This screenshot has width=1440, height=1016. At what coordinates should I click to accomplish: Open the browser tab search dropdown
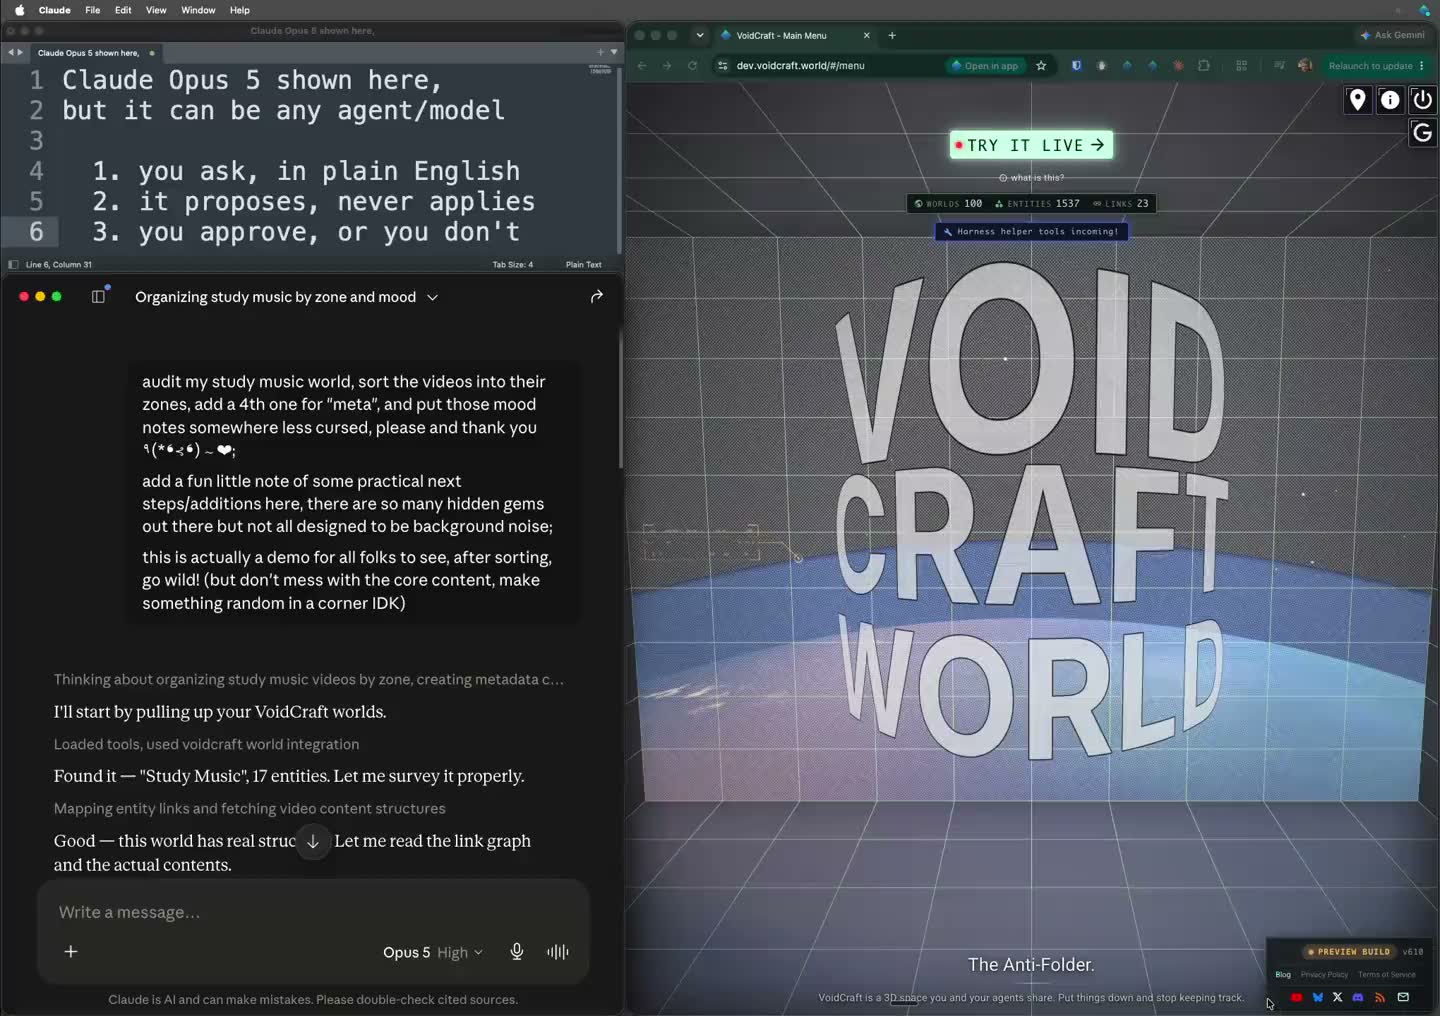700,35
